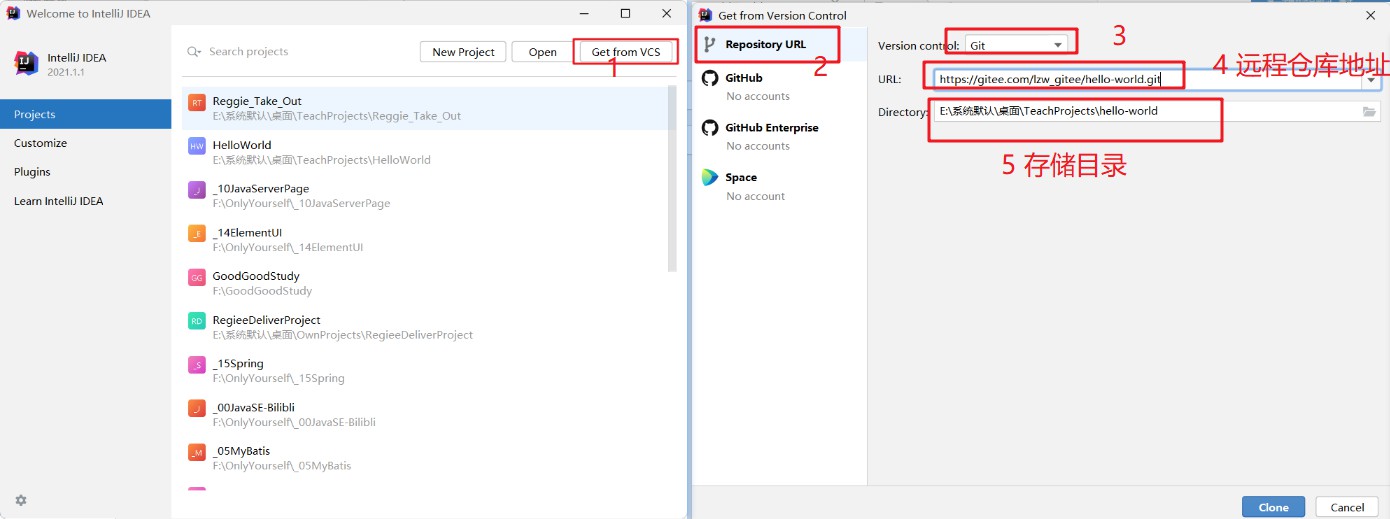Click path F:\OnlyYourself\_15Spring text
Image resolution: width=1390 pixels, height=519 pixels.
pyautogui.click(x=278, y=379)
